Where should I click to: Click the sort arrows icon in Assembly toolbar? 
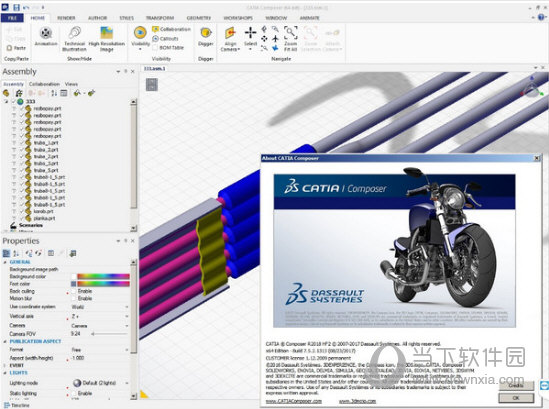tap(54, 93)
